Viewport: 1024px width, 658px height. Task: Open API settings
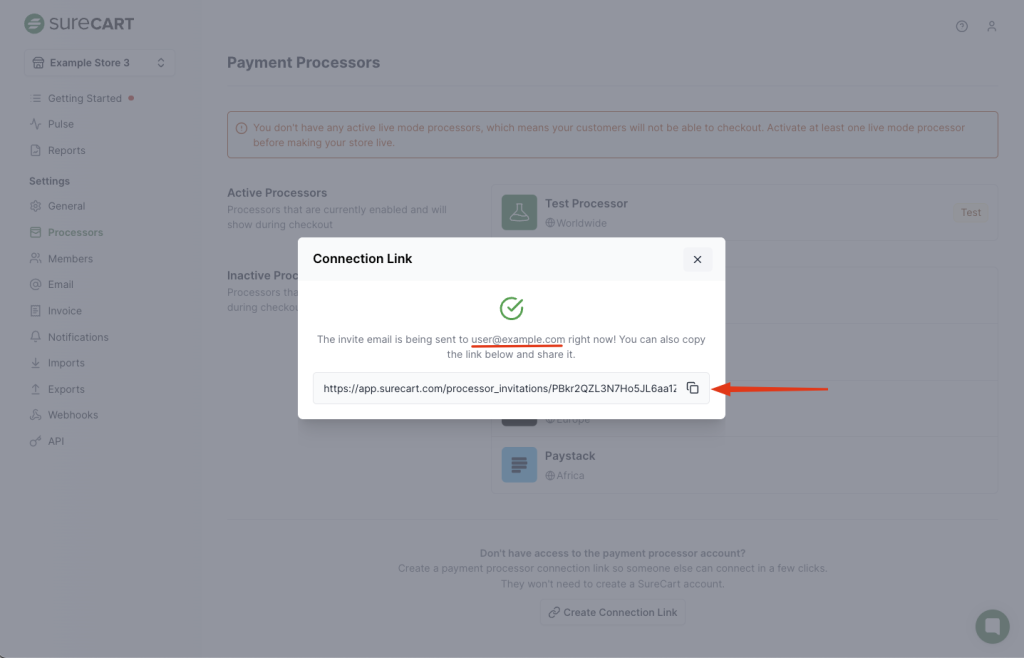click(56, 441)
